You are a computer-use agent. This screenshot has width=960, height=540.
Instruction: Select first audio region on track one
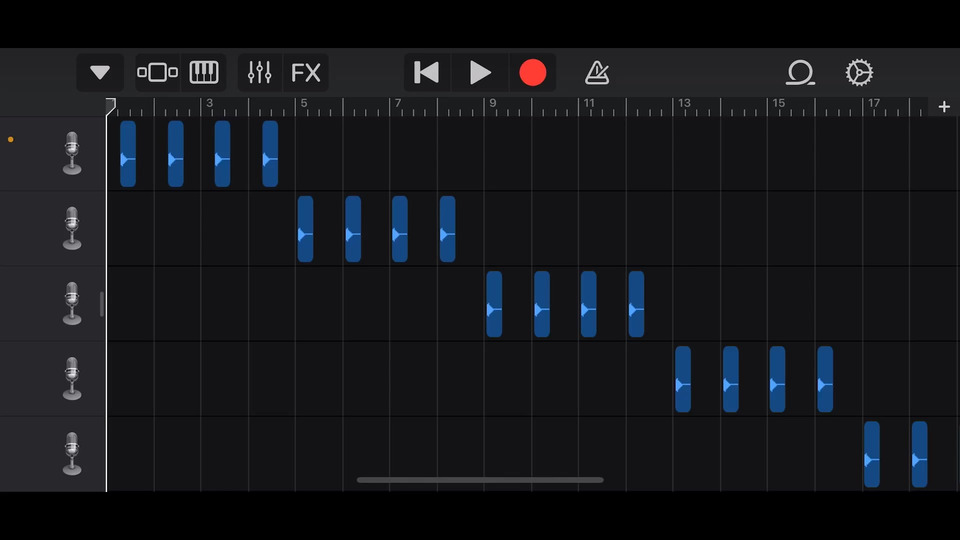click(128, 154)
